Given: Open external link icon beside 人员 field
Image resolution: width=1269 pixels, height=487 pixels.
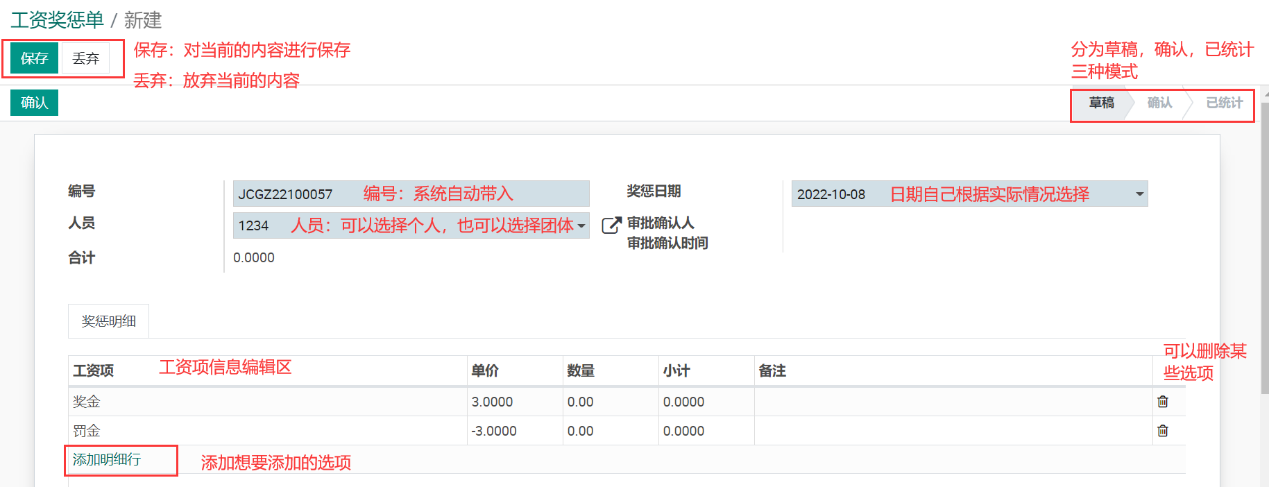Looking at the screenshot, I should (611, 226).
